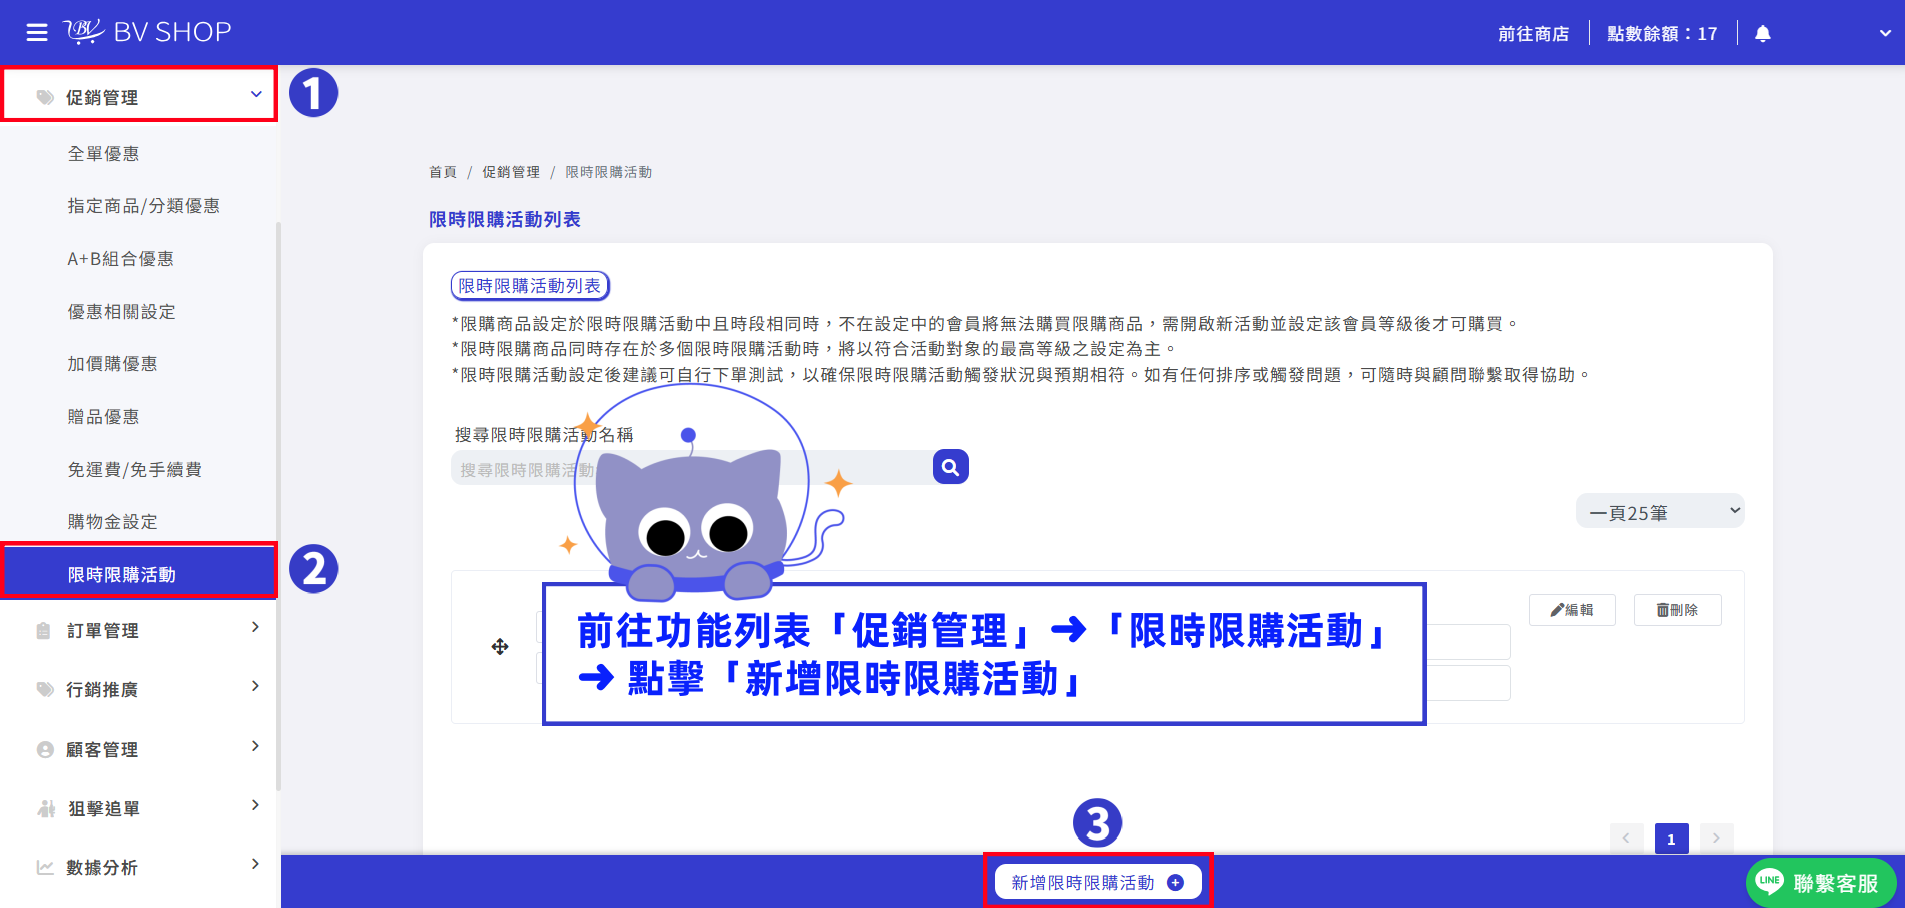Click 促銷管理 breadcrumb link
1905x908 pixels.
pyautogui.click(x=511, y=172)
